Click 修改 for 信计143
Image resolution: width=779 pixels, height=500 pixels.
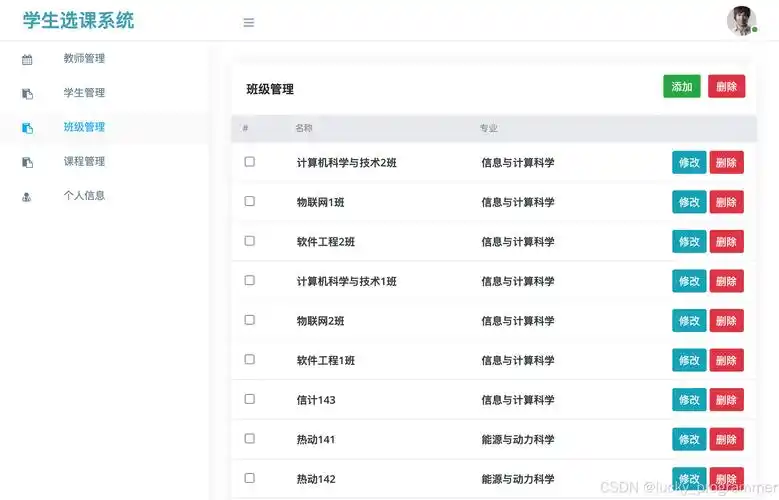pos(689,400)
